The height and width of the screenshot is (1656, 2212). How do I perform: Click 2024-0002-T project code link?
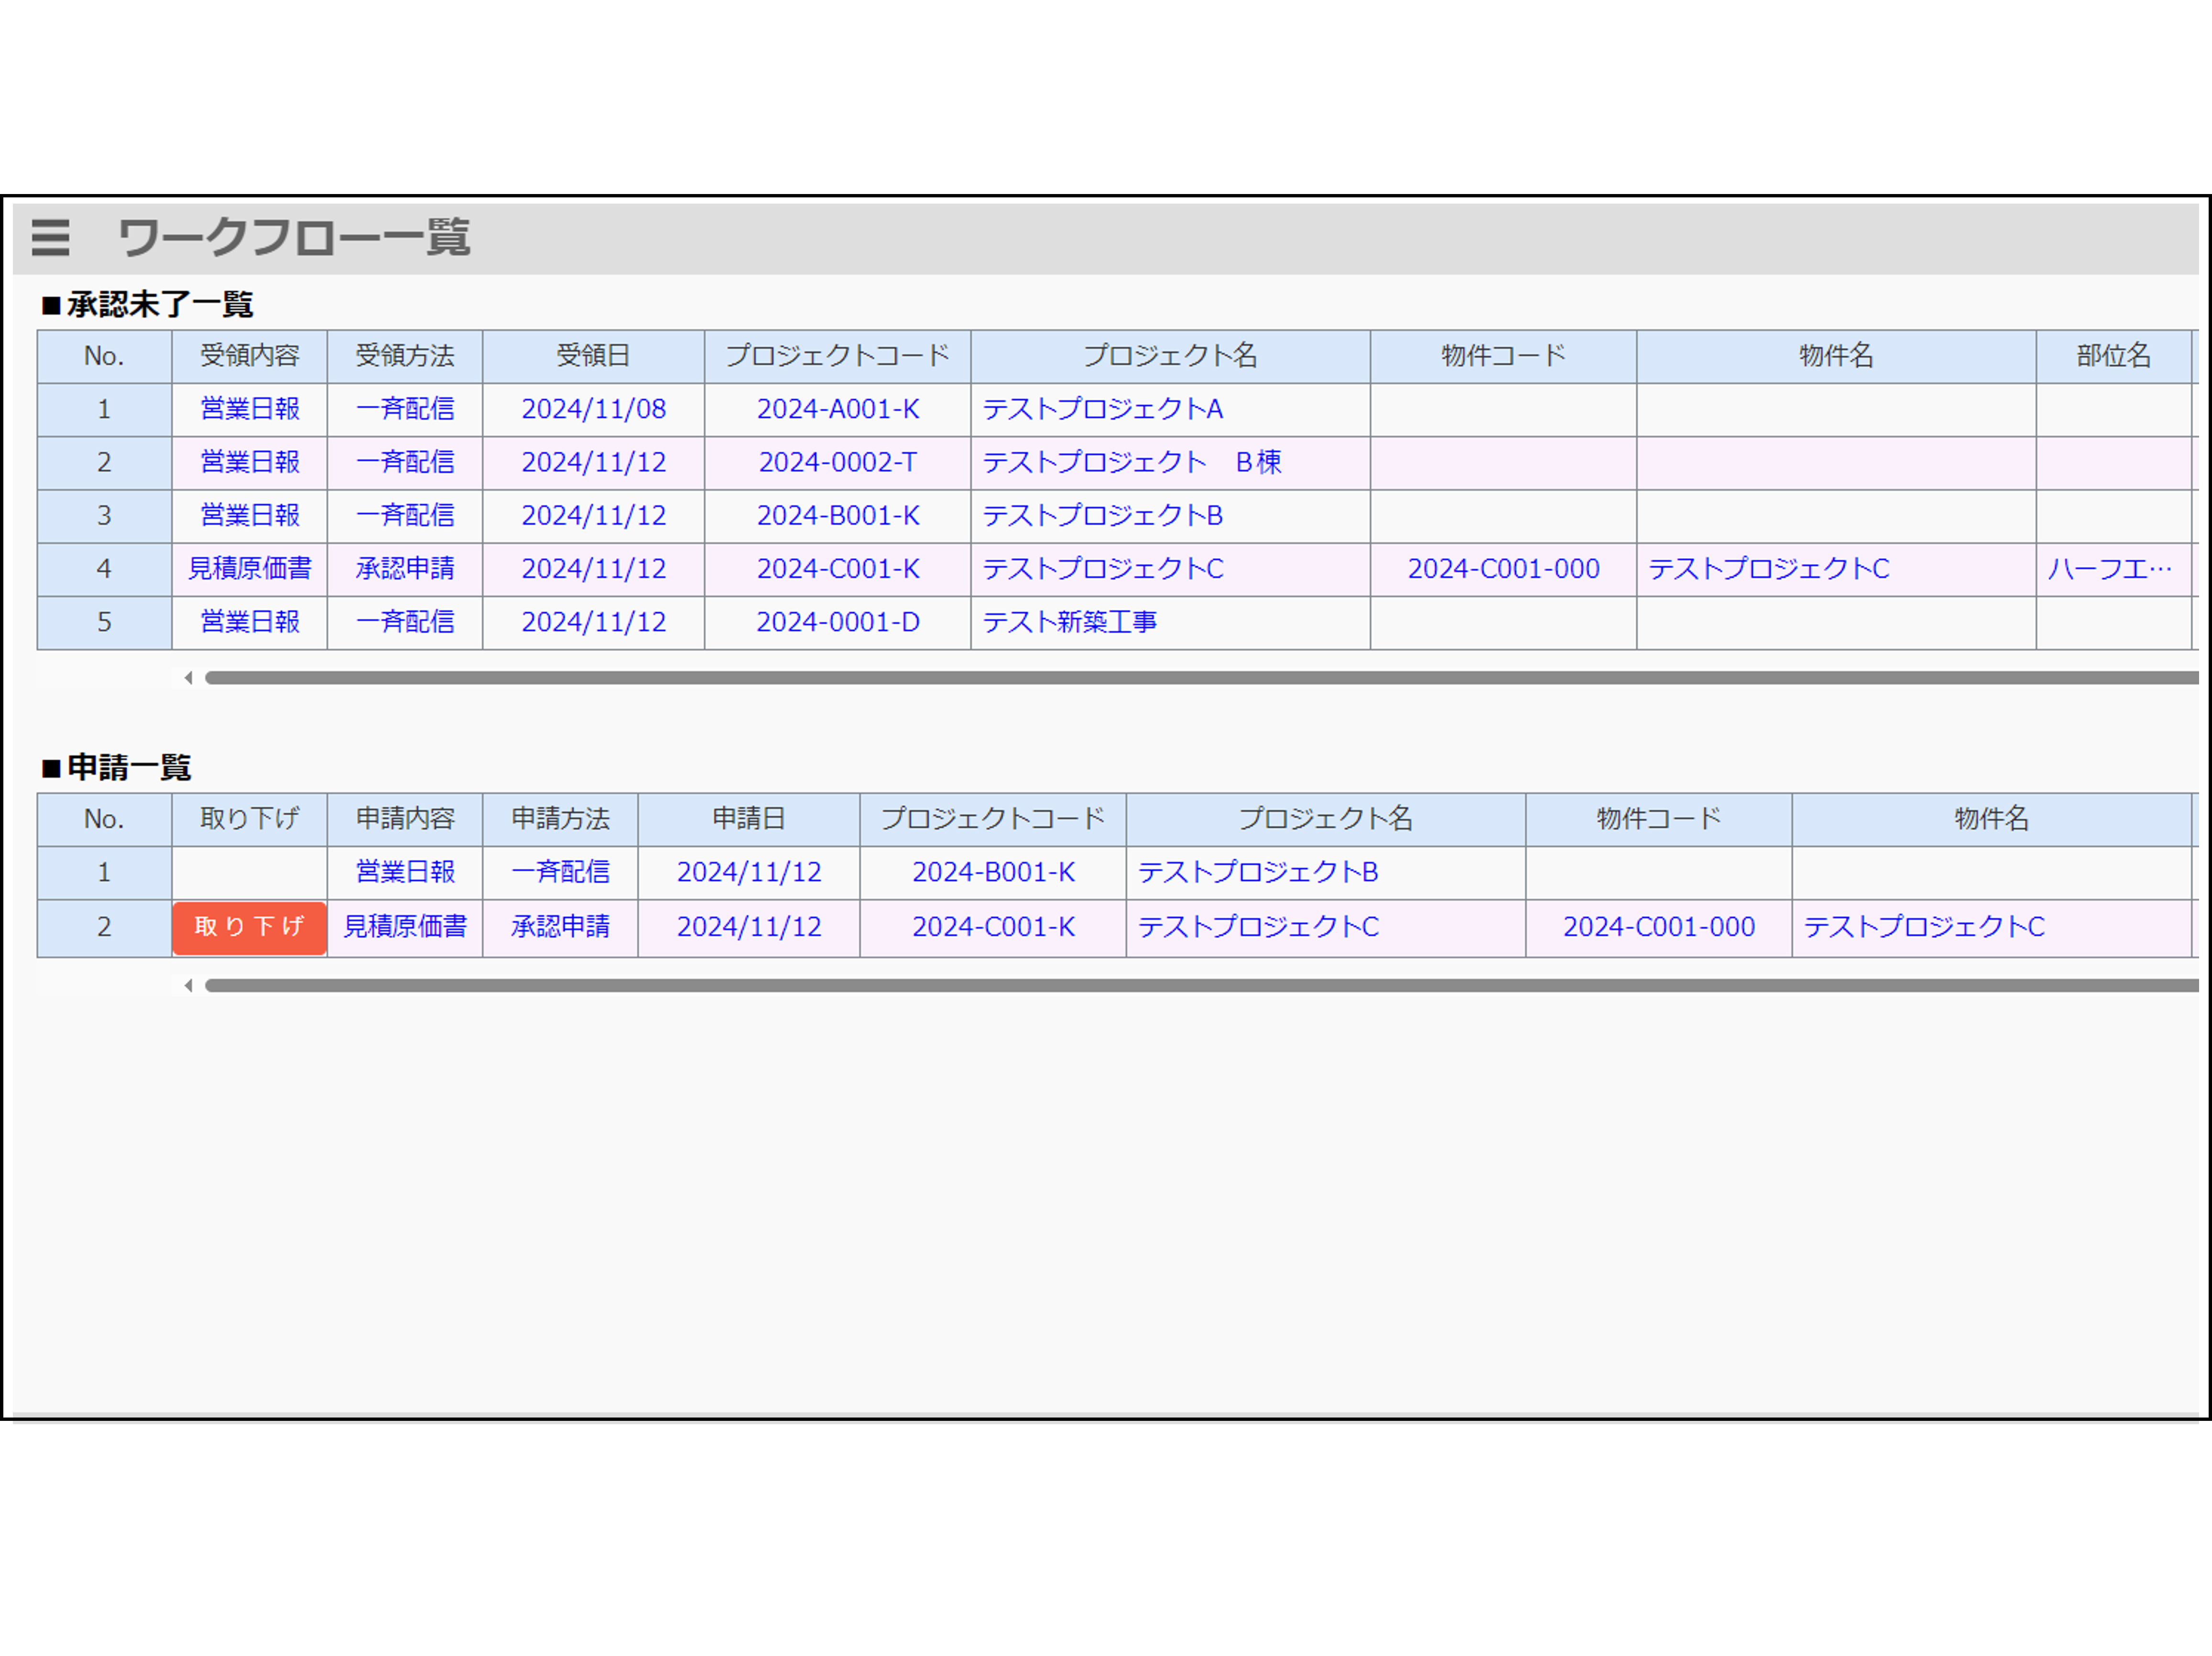838,462
